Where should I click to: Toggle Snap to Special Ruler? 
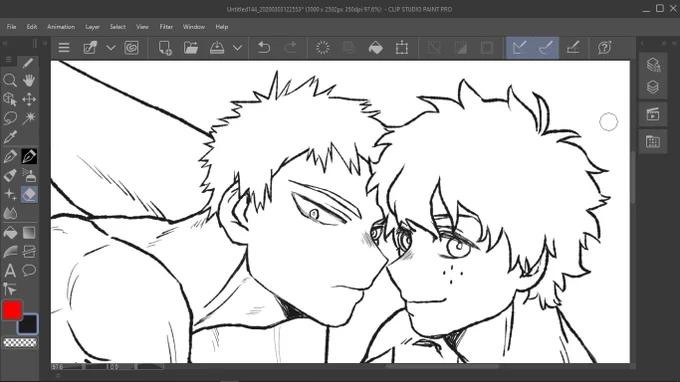[546, 48]
